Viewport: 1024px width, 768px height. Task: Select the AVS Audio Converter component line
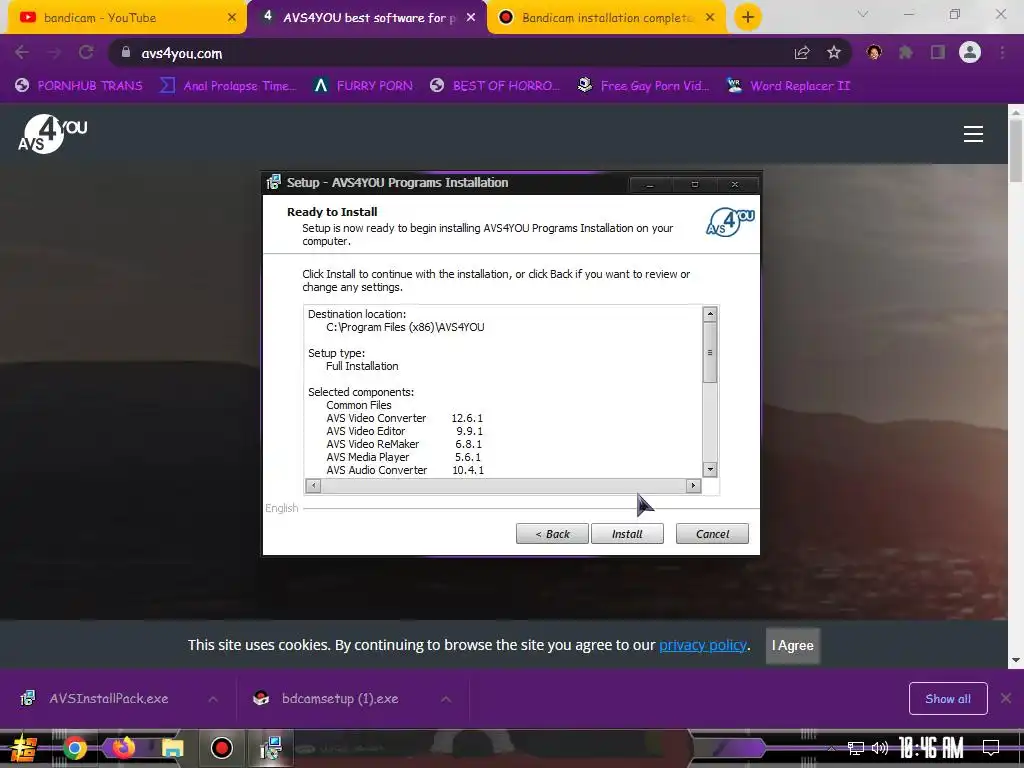(x=405, y=470)
